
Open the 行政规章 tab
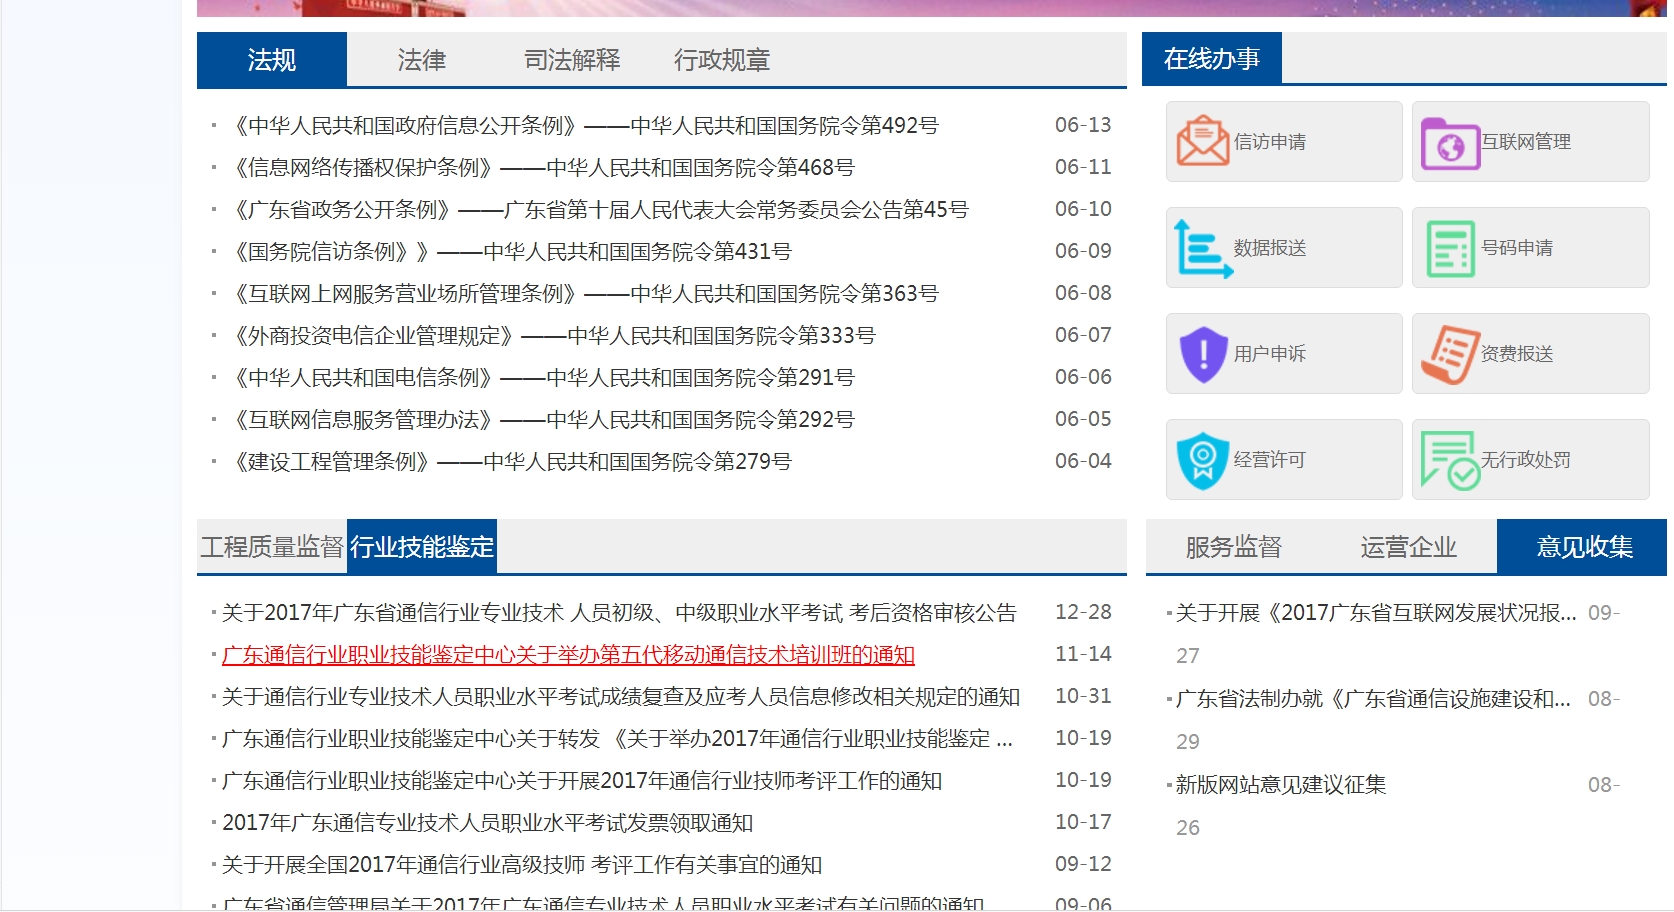[x=721, y=60]
